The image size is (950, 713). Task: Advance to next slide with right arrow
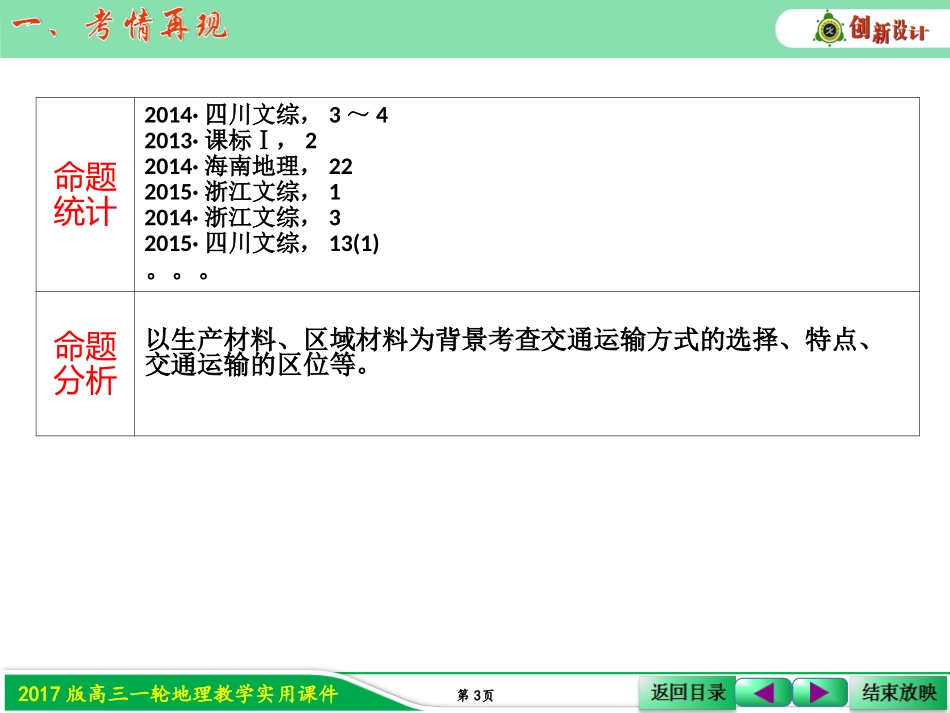pyautogui.click(x=820, y=692)
